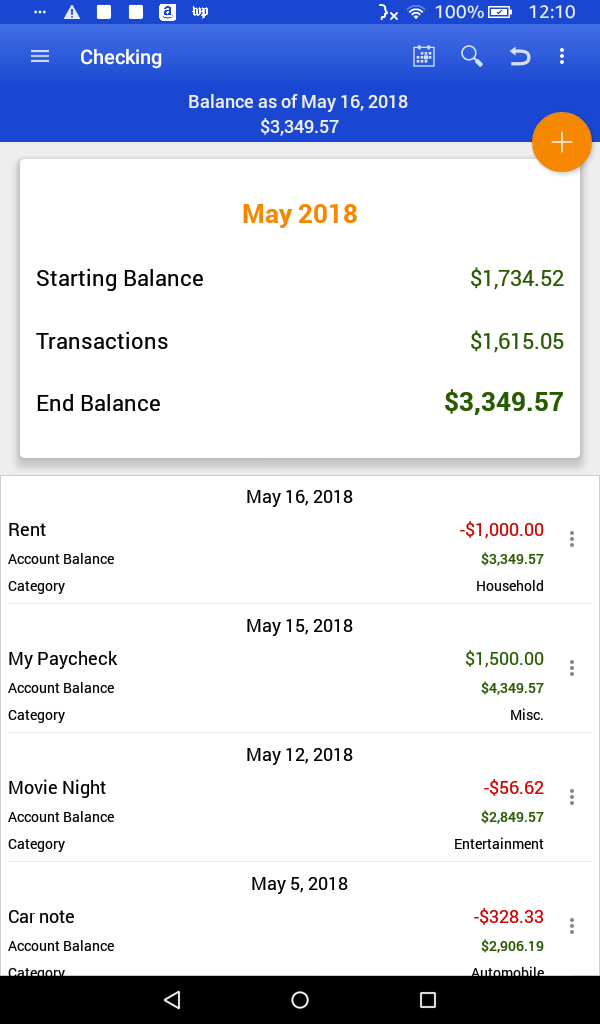Tap the home circle in the navigation bar
The height and width of the screenshot is (1024, 600).
[299, 998]
